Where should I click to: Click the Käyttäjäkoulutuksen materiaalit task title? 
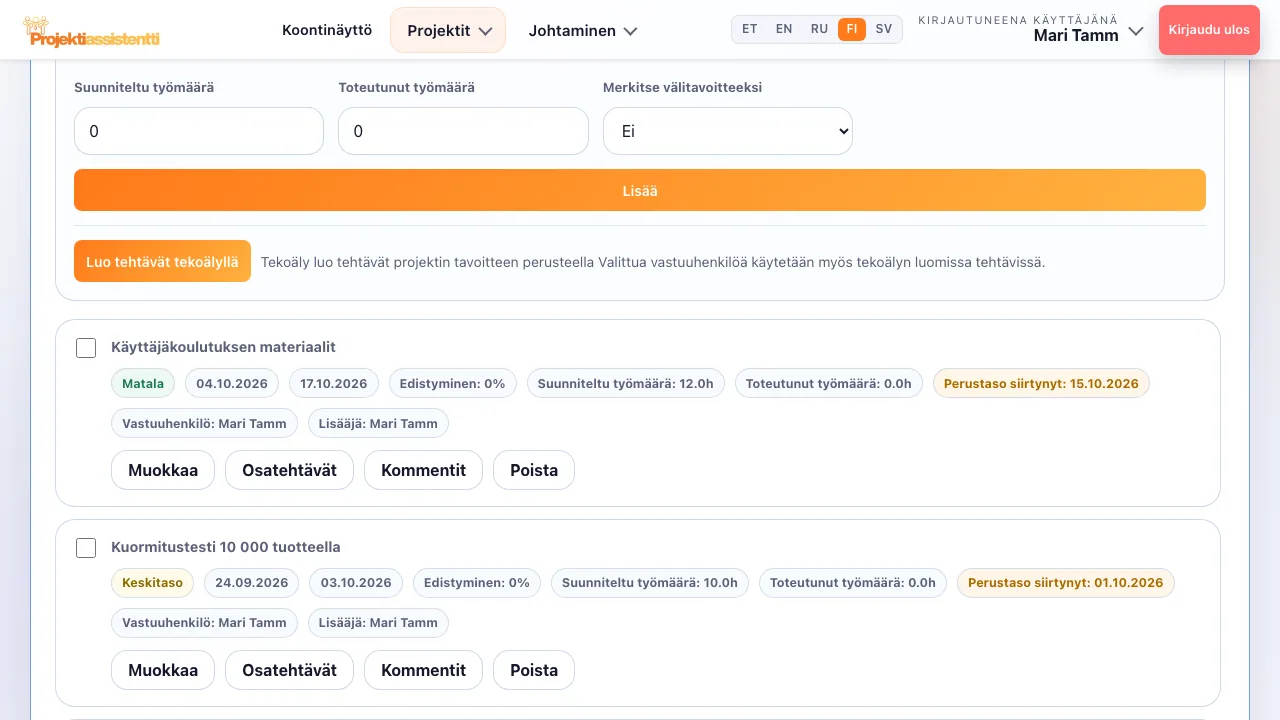224,347
